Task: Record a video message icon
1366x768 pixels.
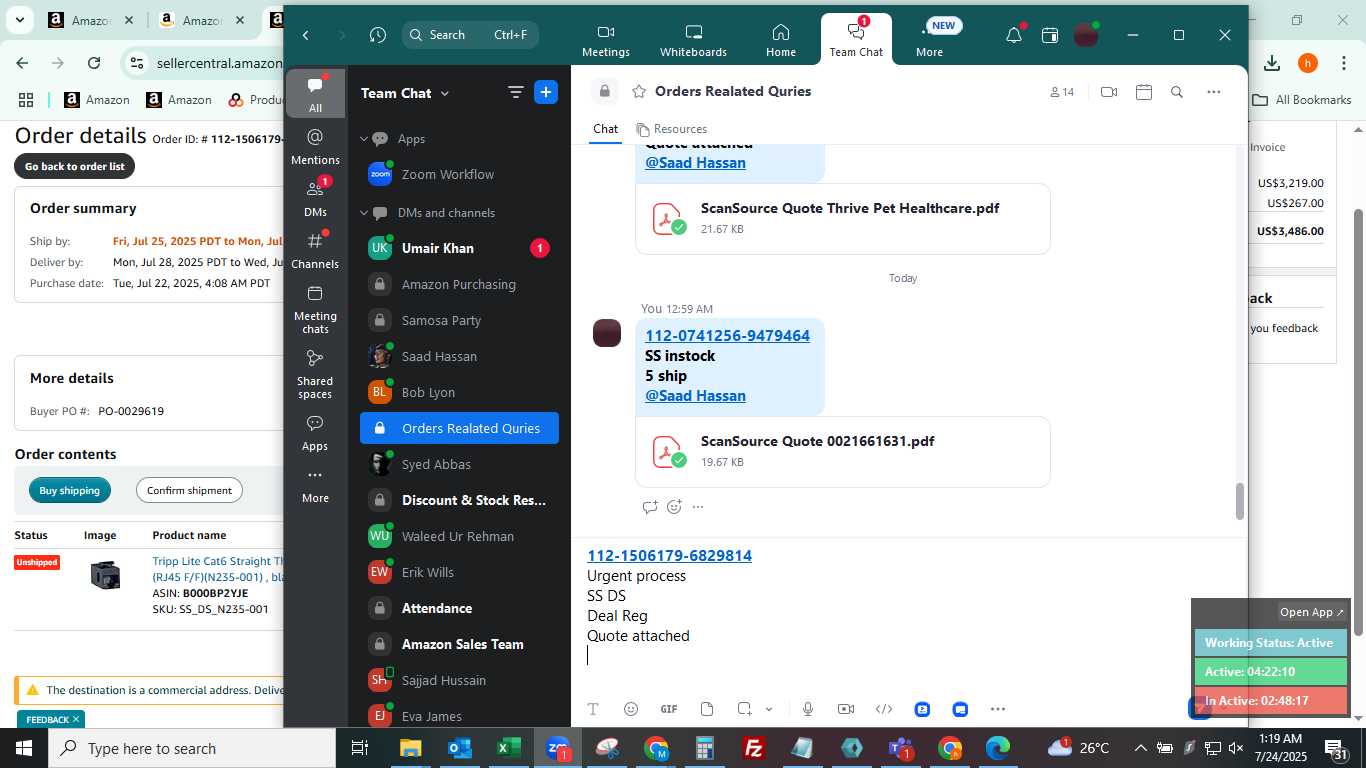Action: coord(846,709)
